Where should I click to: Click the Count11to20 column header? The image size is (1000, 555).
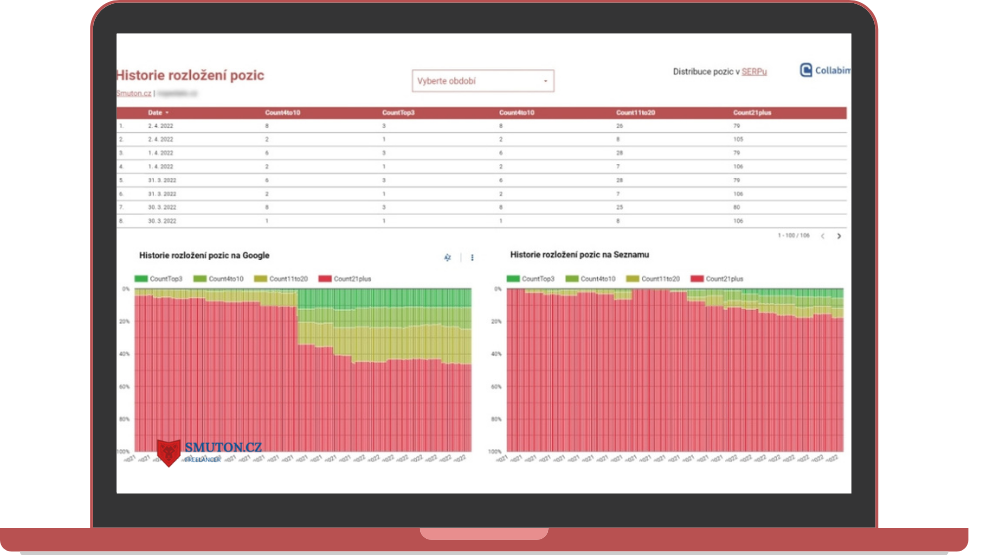635,113
